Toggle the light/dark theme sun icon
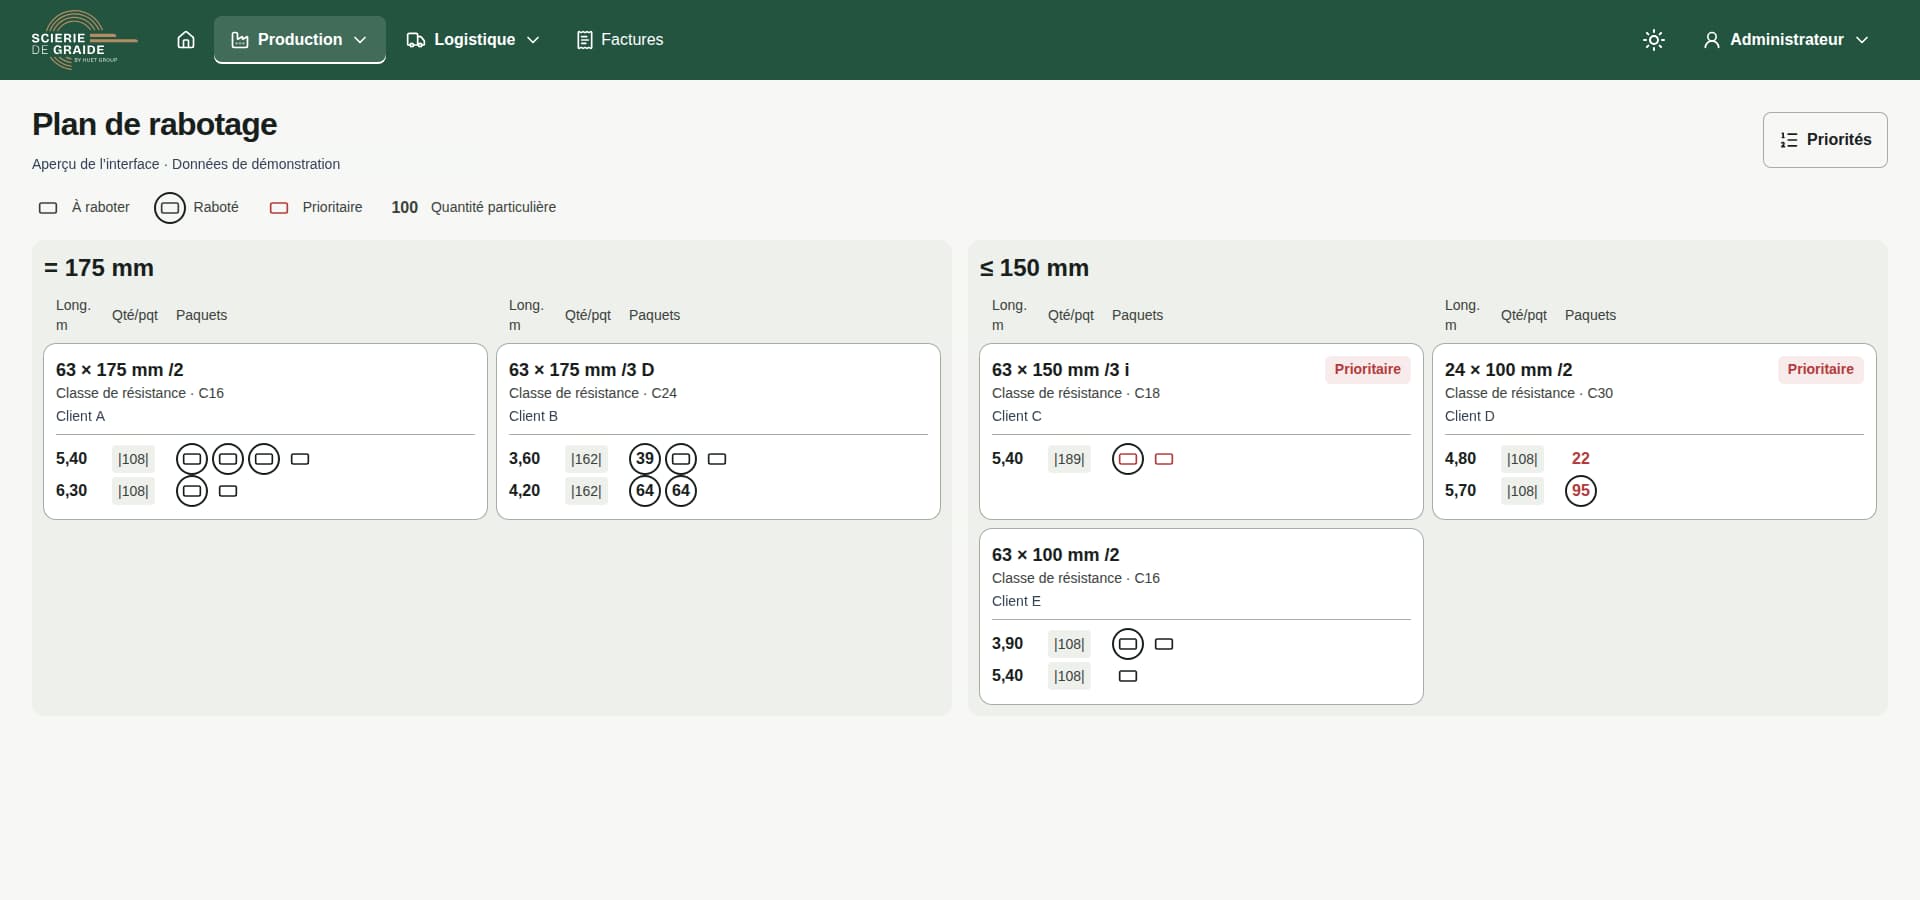This screenshot has width=1920, height=900. coord(1654,40)
